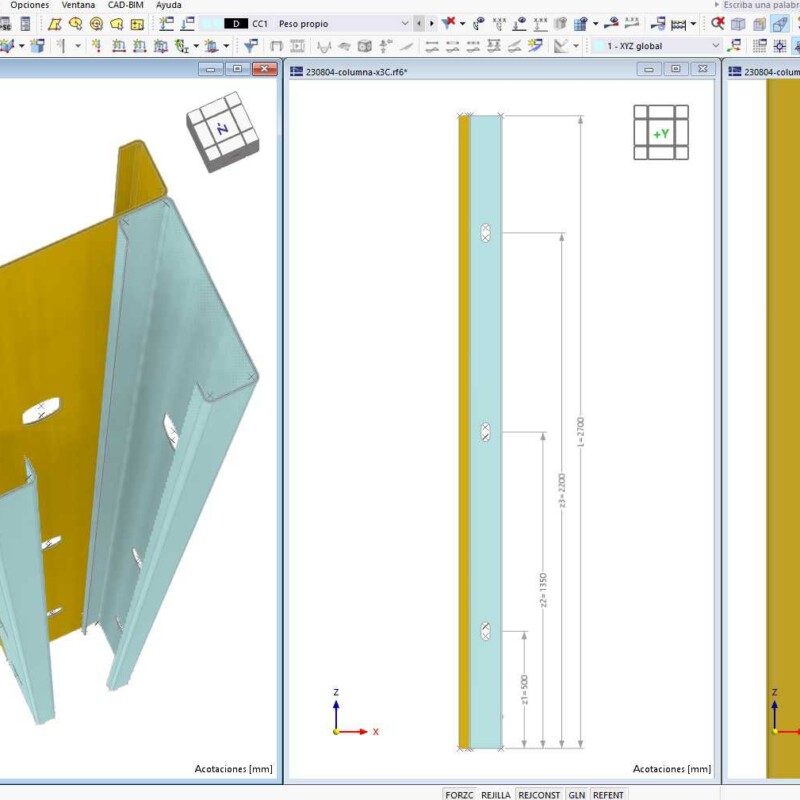Expand dropdown arrow beside dimension lines icon
Viewport: 800px width, 800px height.
[693, 23]
